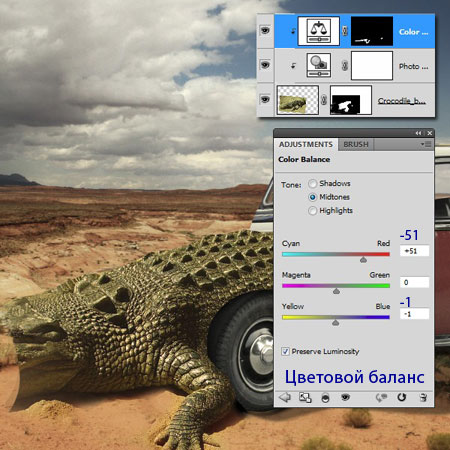The height and width of the screenshot is (450, 450).
Task: Select the Highlights tone option
Action: click(x=312, y=211)
